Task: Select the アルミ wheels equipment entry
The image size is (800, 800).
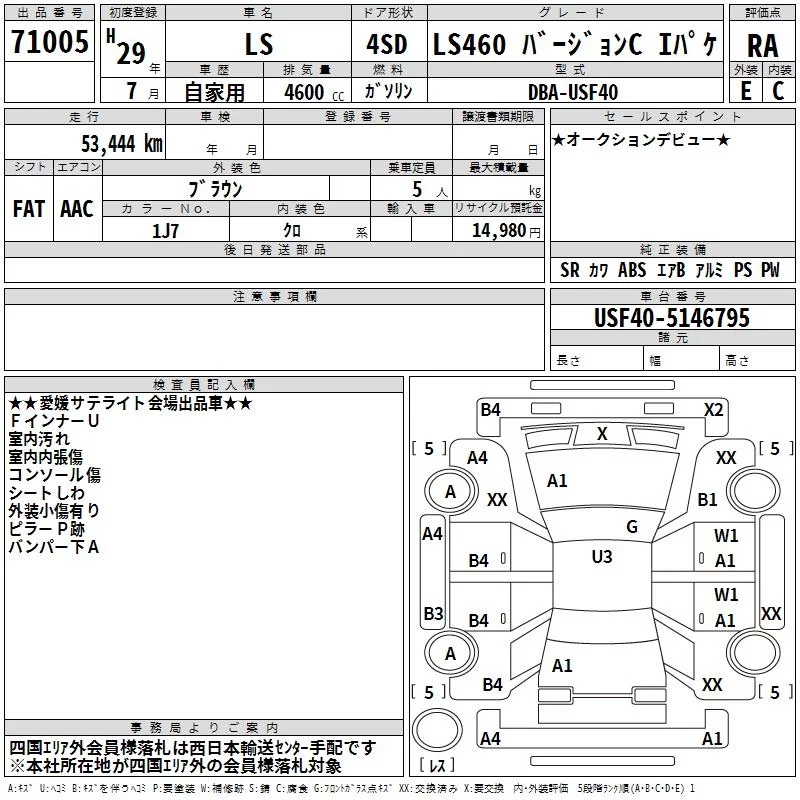Action: click(709, 270)
